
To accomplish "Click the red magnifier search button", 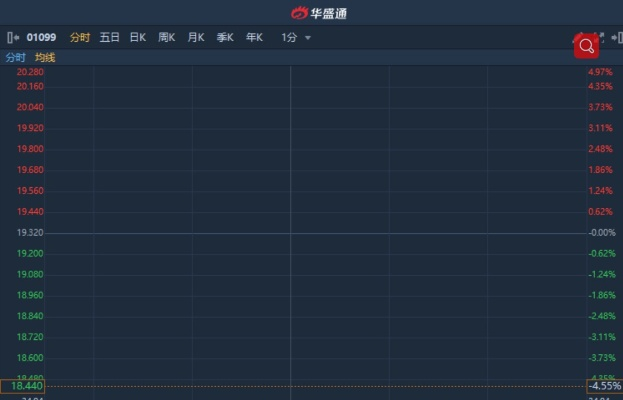I will point(586,46).
